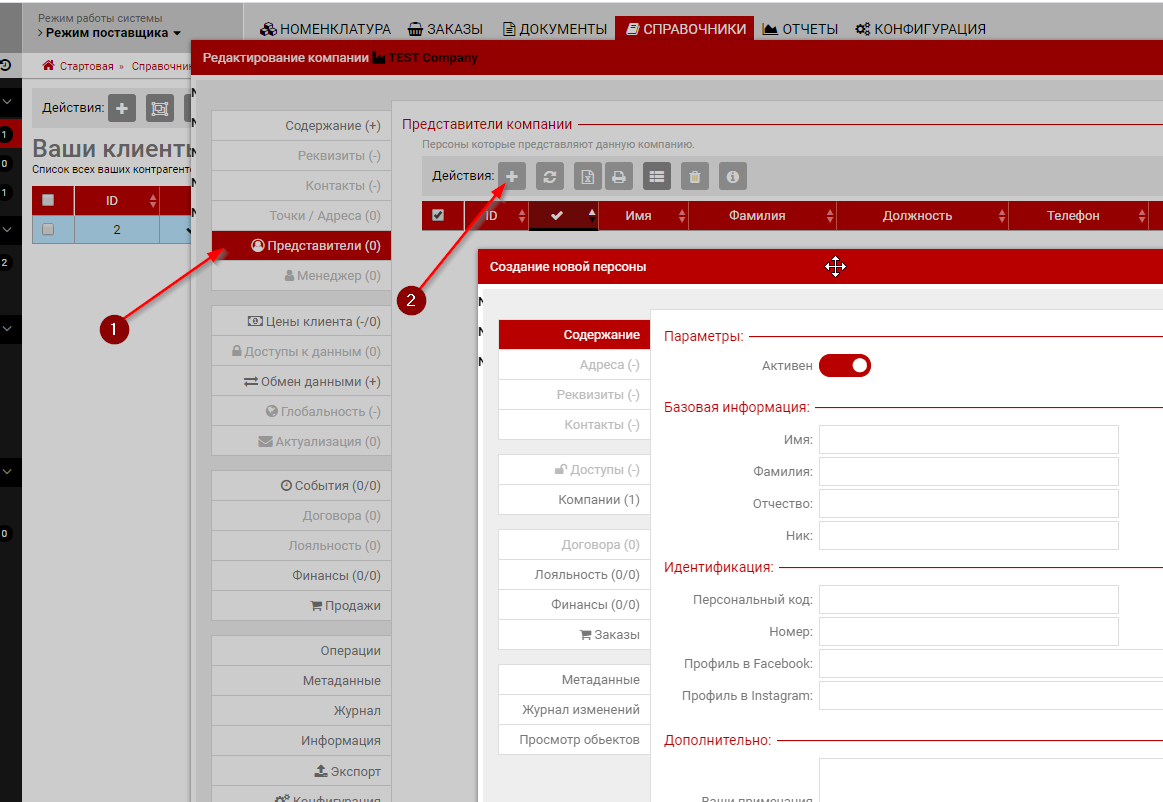Expand the top chevron in left sidebar
This screenshot has height=802, width=1163.
click(x=6, y=101)
